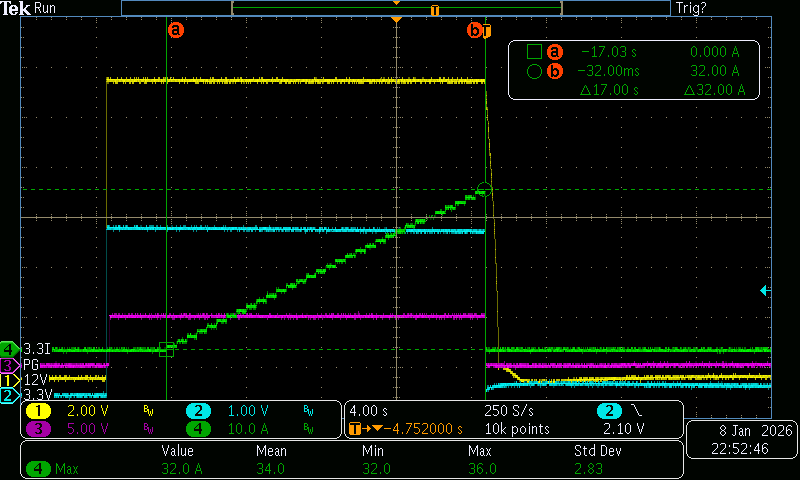Toggle channel 2 bandwidth limit indicator
Screen dimensions: 800x480
click(x=308, y=411)
